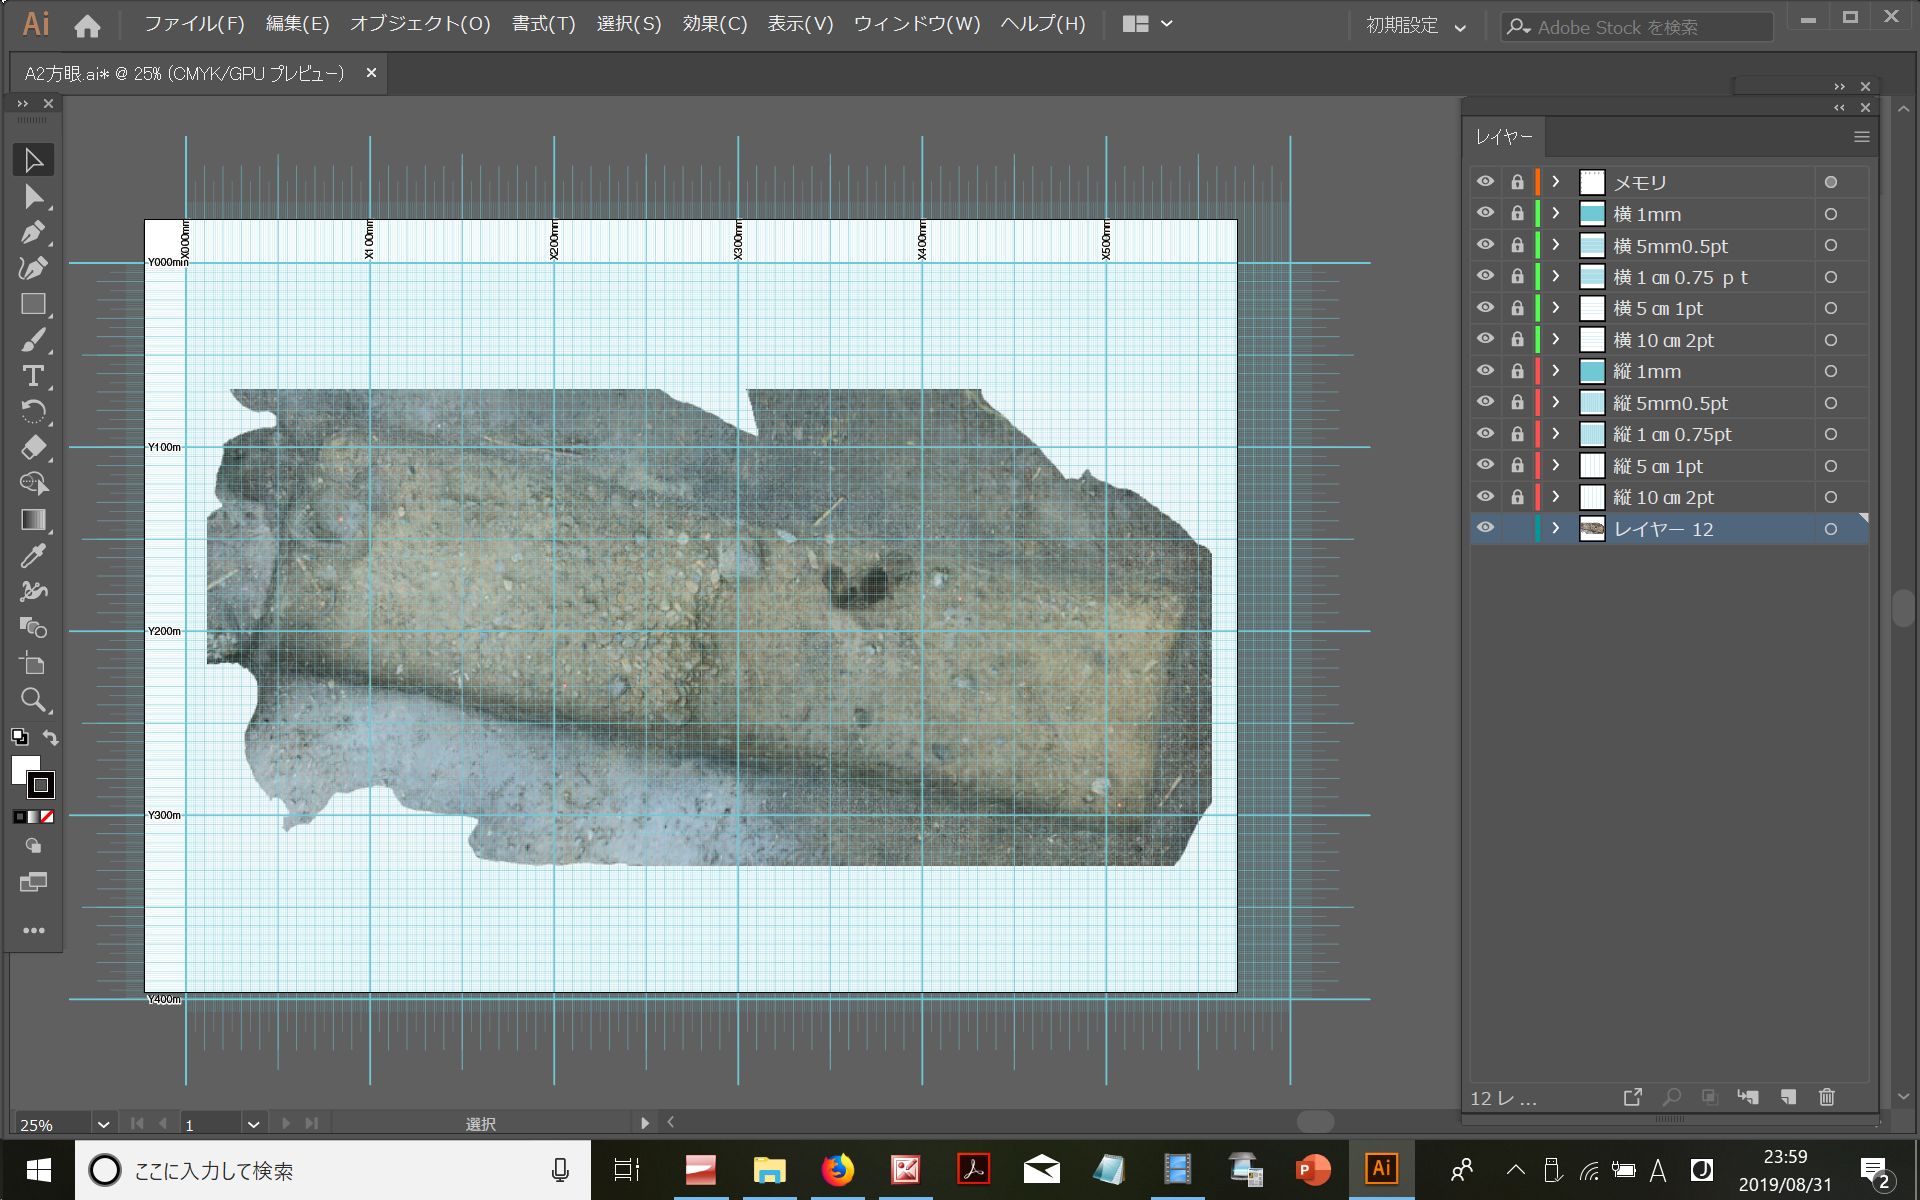Open the 効果(C) menu
This screenshot has height=1200, width=1920.
[x=714, y=24]
